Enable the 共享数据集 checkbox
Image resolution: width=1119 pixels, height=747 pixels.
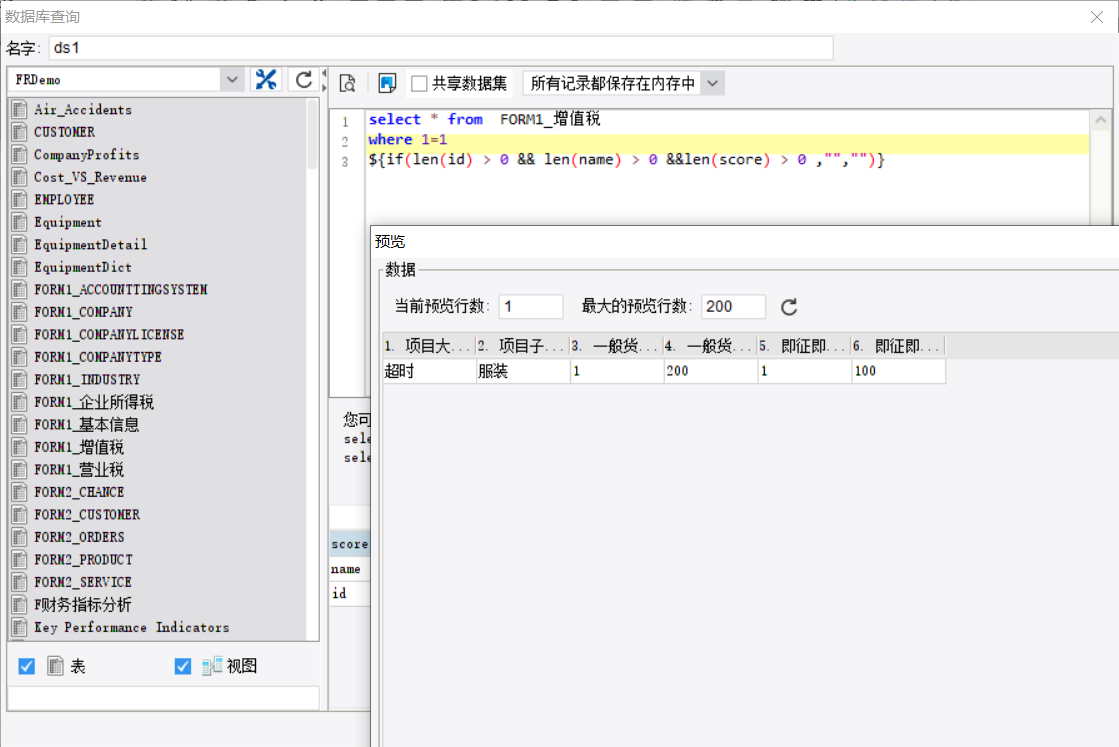(x=420, y=84)
